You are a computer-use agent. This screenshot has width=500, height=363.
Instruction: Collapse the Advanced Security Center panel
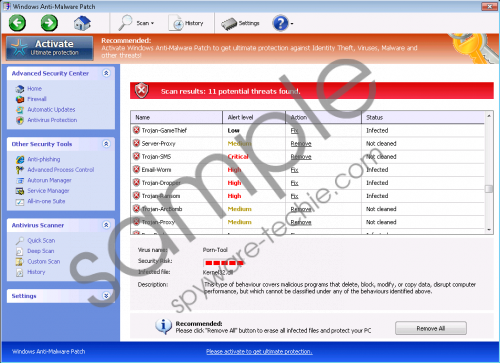click(x=106, y=73)
